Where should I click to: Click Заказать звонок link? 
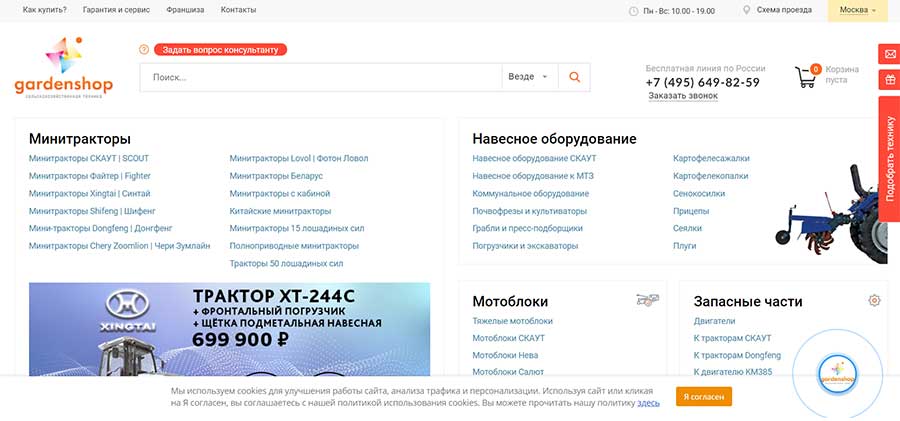(x=683, y=96)
